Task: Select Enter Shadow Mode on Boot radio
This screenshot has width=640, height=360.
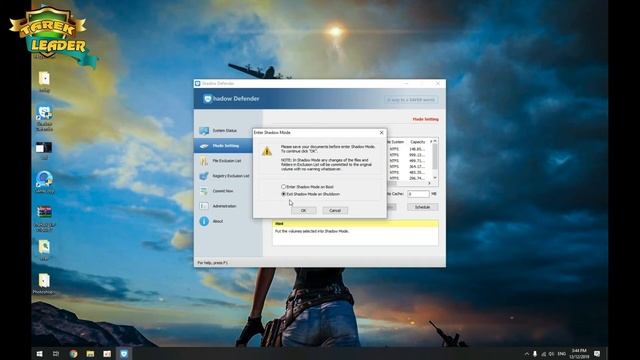Action: pyautogui.click(x=284, y=187)
